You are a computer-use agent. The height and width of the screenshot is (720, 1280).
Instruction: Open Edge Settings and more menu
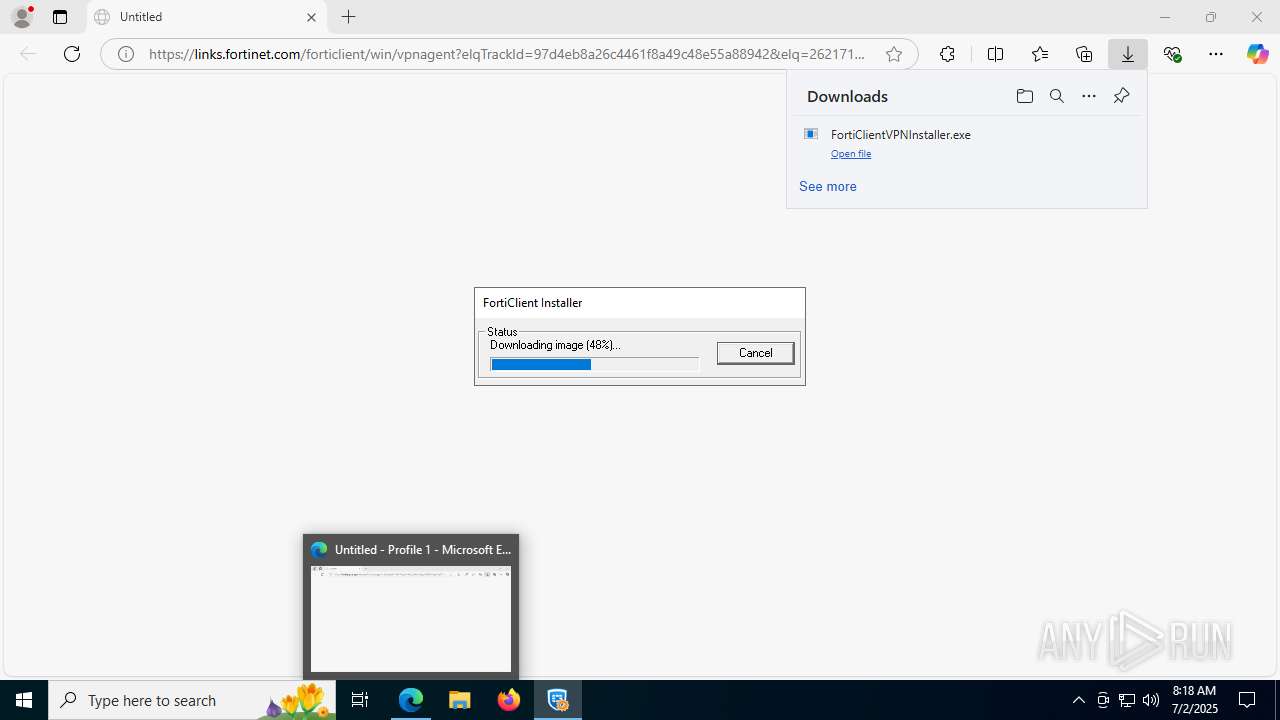click(1216, 54)
